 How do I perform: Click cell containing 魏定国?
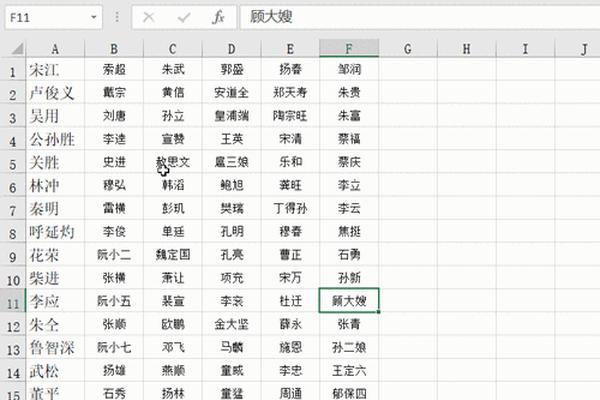tap(173, 255)
